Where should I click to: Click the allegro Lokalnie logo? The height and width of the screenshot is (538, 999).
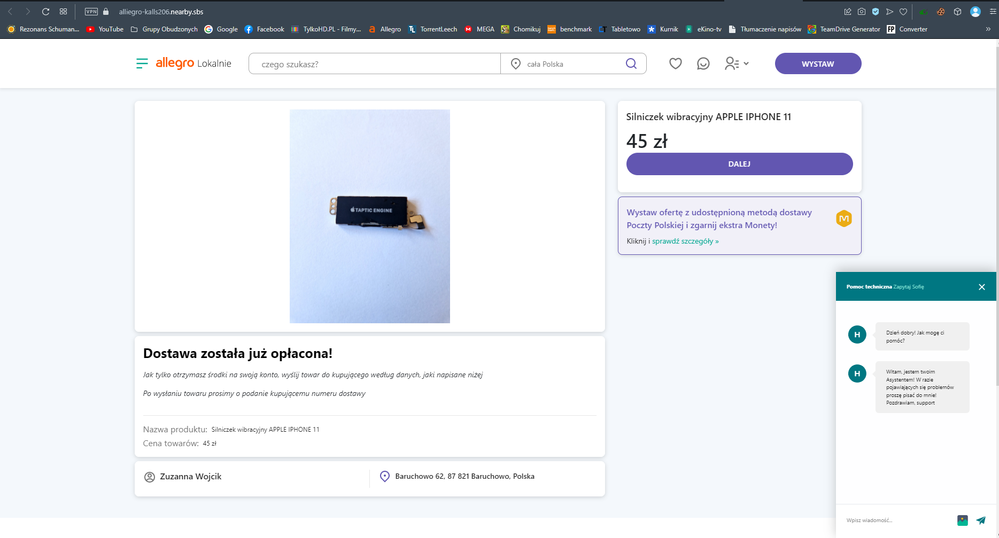193,63
